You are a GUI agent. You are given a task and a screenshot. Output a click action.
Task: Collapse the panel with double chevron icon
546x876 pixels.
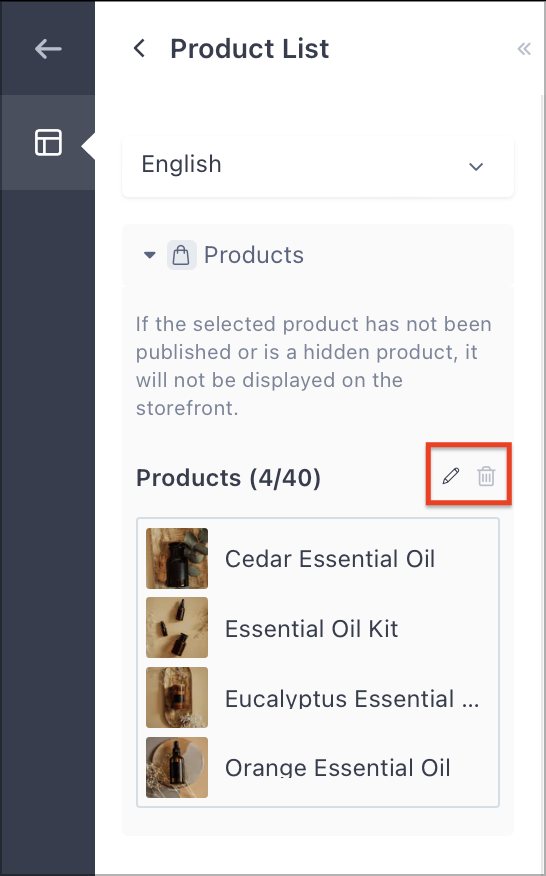point(524,49)
